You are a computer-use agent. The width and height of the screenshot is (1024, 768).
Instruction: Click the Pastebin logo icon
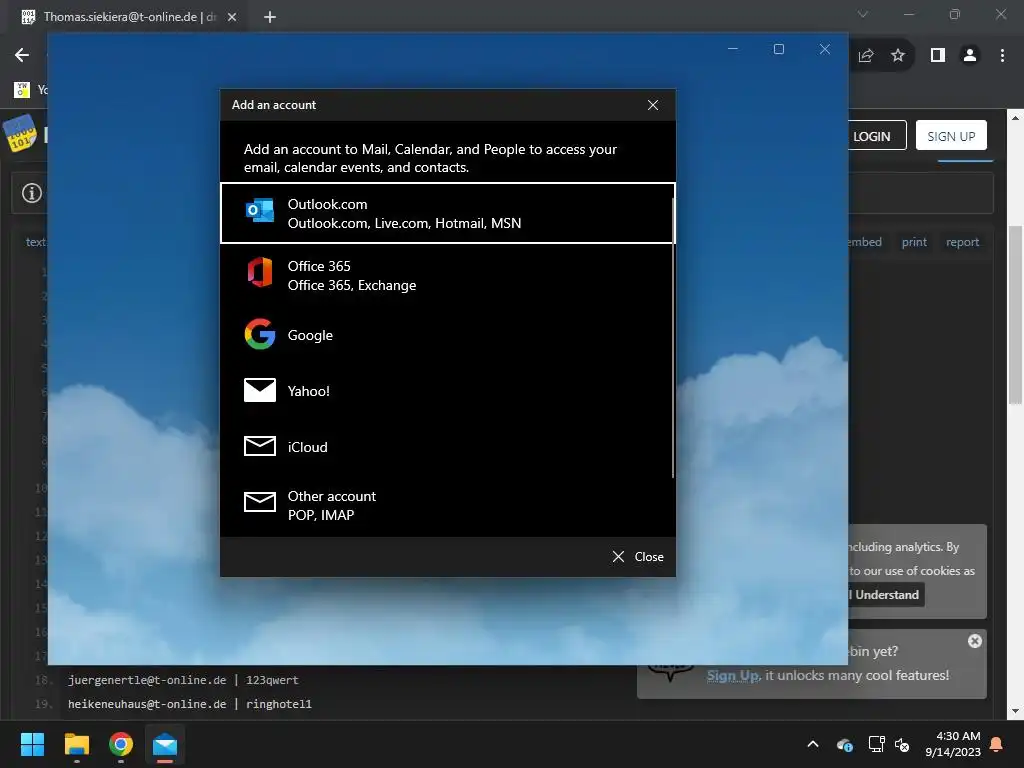20,134
